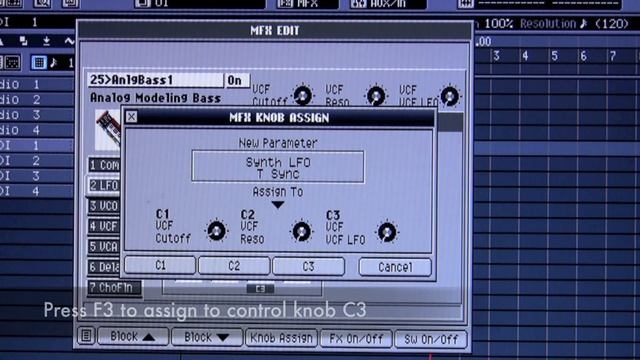Open the 7 ChoFln tab in MFX Edit
This screenshot has width=640, height=360.
(x=115, y=287)
